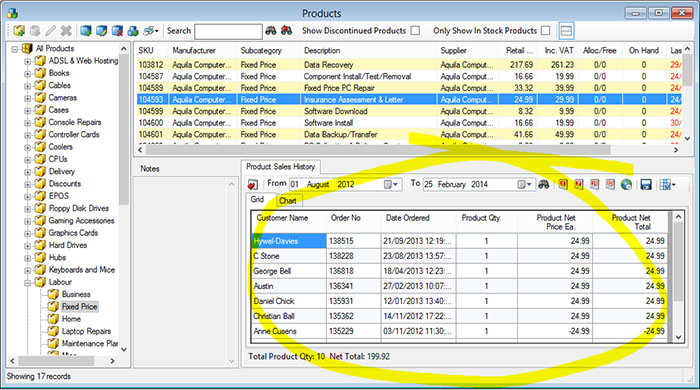Click the edit product box icon
The image size is (700, 390).
click(x=101, y=31)
